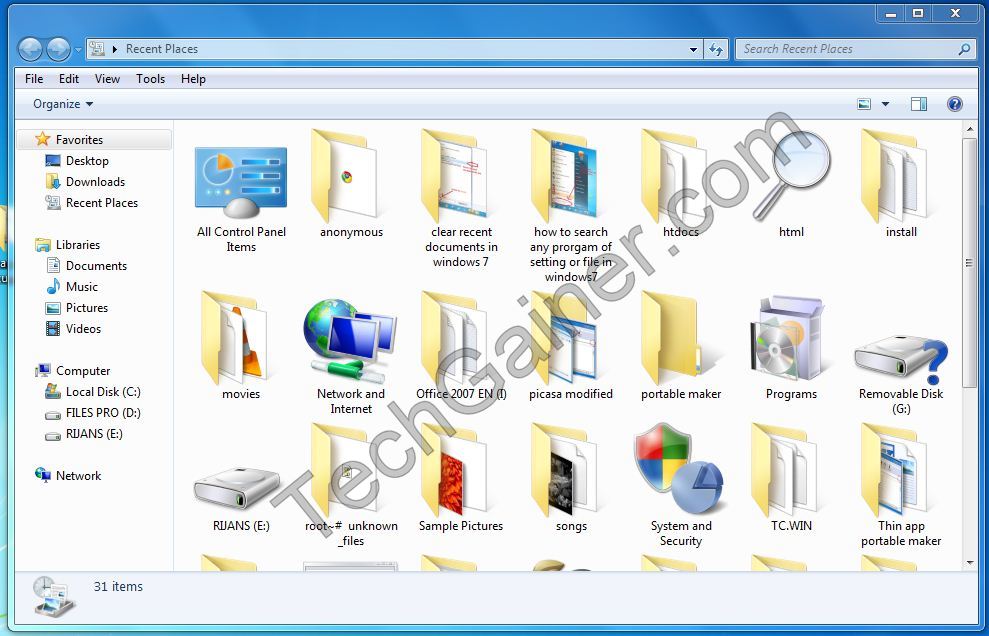
Task: Open the View menu
Action: click(x=107, y=79)
